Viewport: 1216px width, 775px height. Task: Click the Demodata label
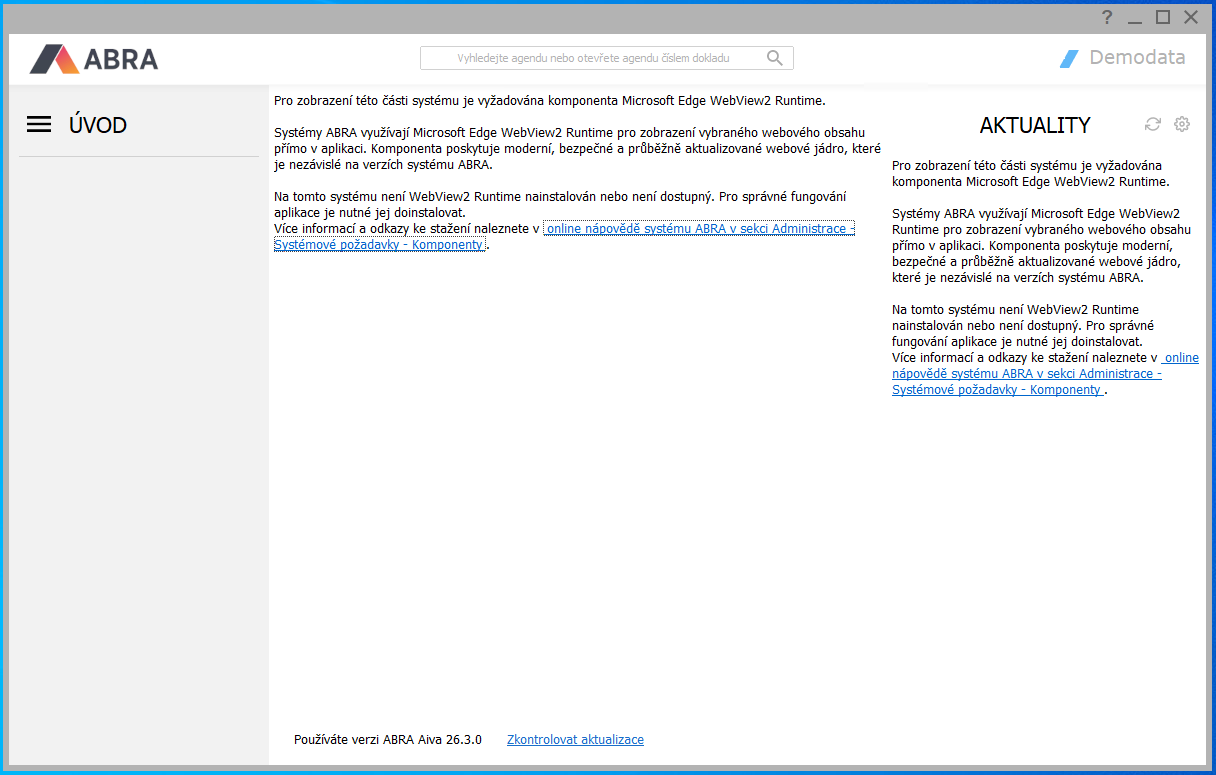coord(1137,57)
